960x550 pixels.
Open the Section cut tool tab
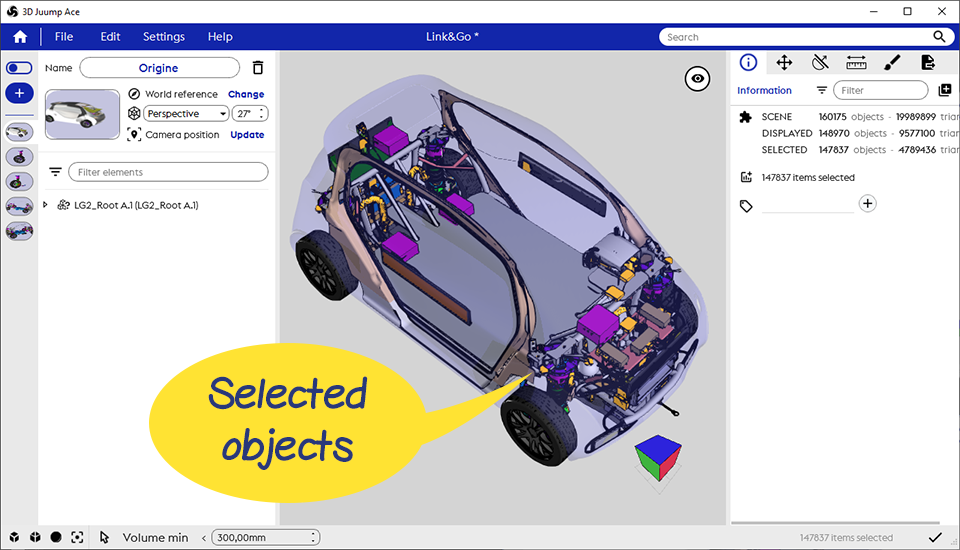pyautogui.click(x=820, y=62)
